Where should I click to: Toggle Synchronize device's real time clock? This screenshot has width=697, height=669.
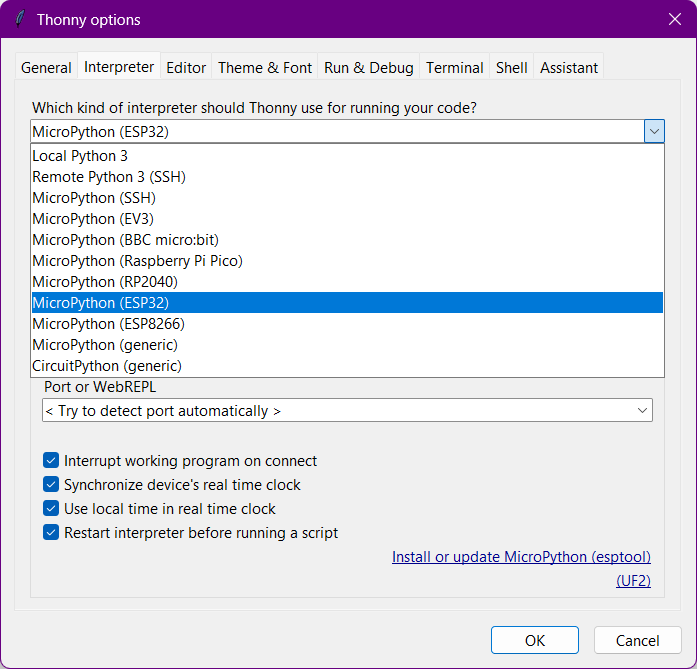pyautogui.click(x=51, y=485)
